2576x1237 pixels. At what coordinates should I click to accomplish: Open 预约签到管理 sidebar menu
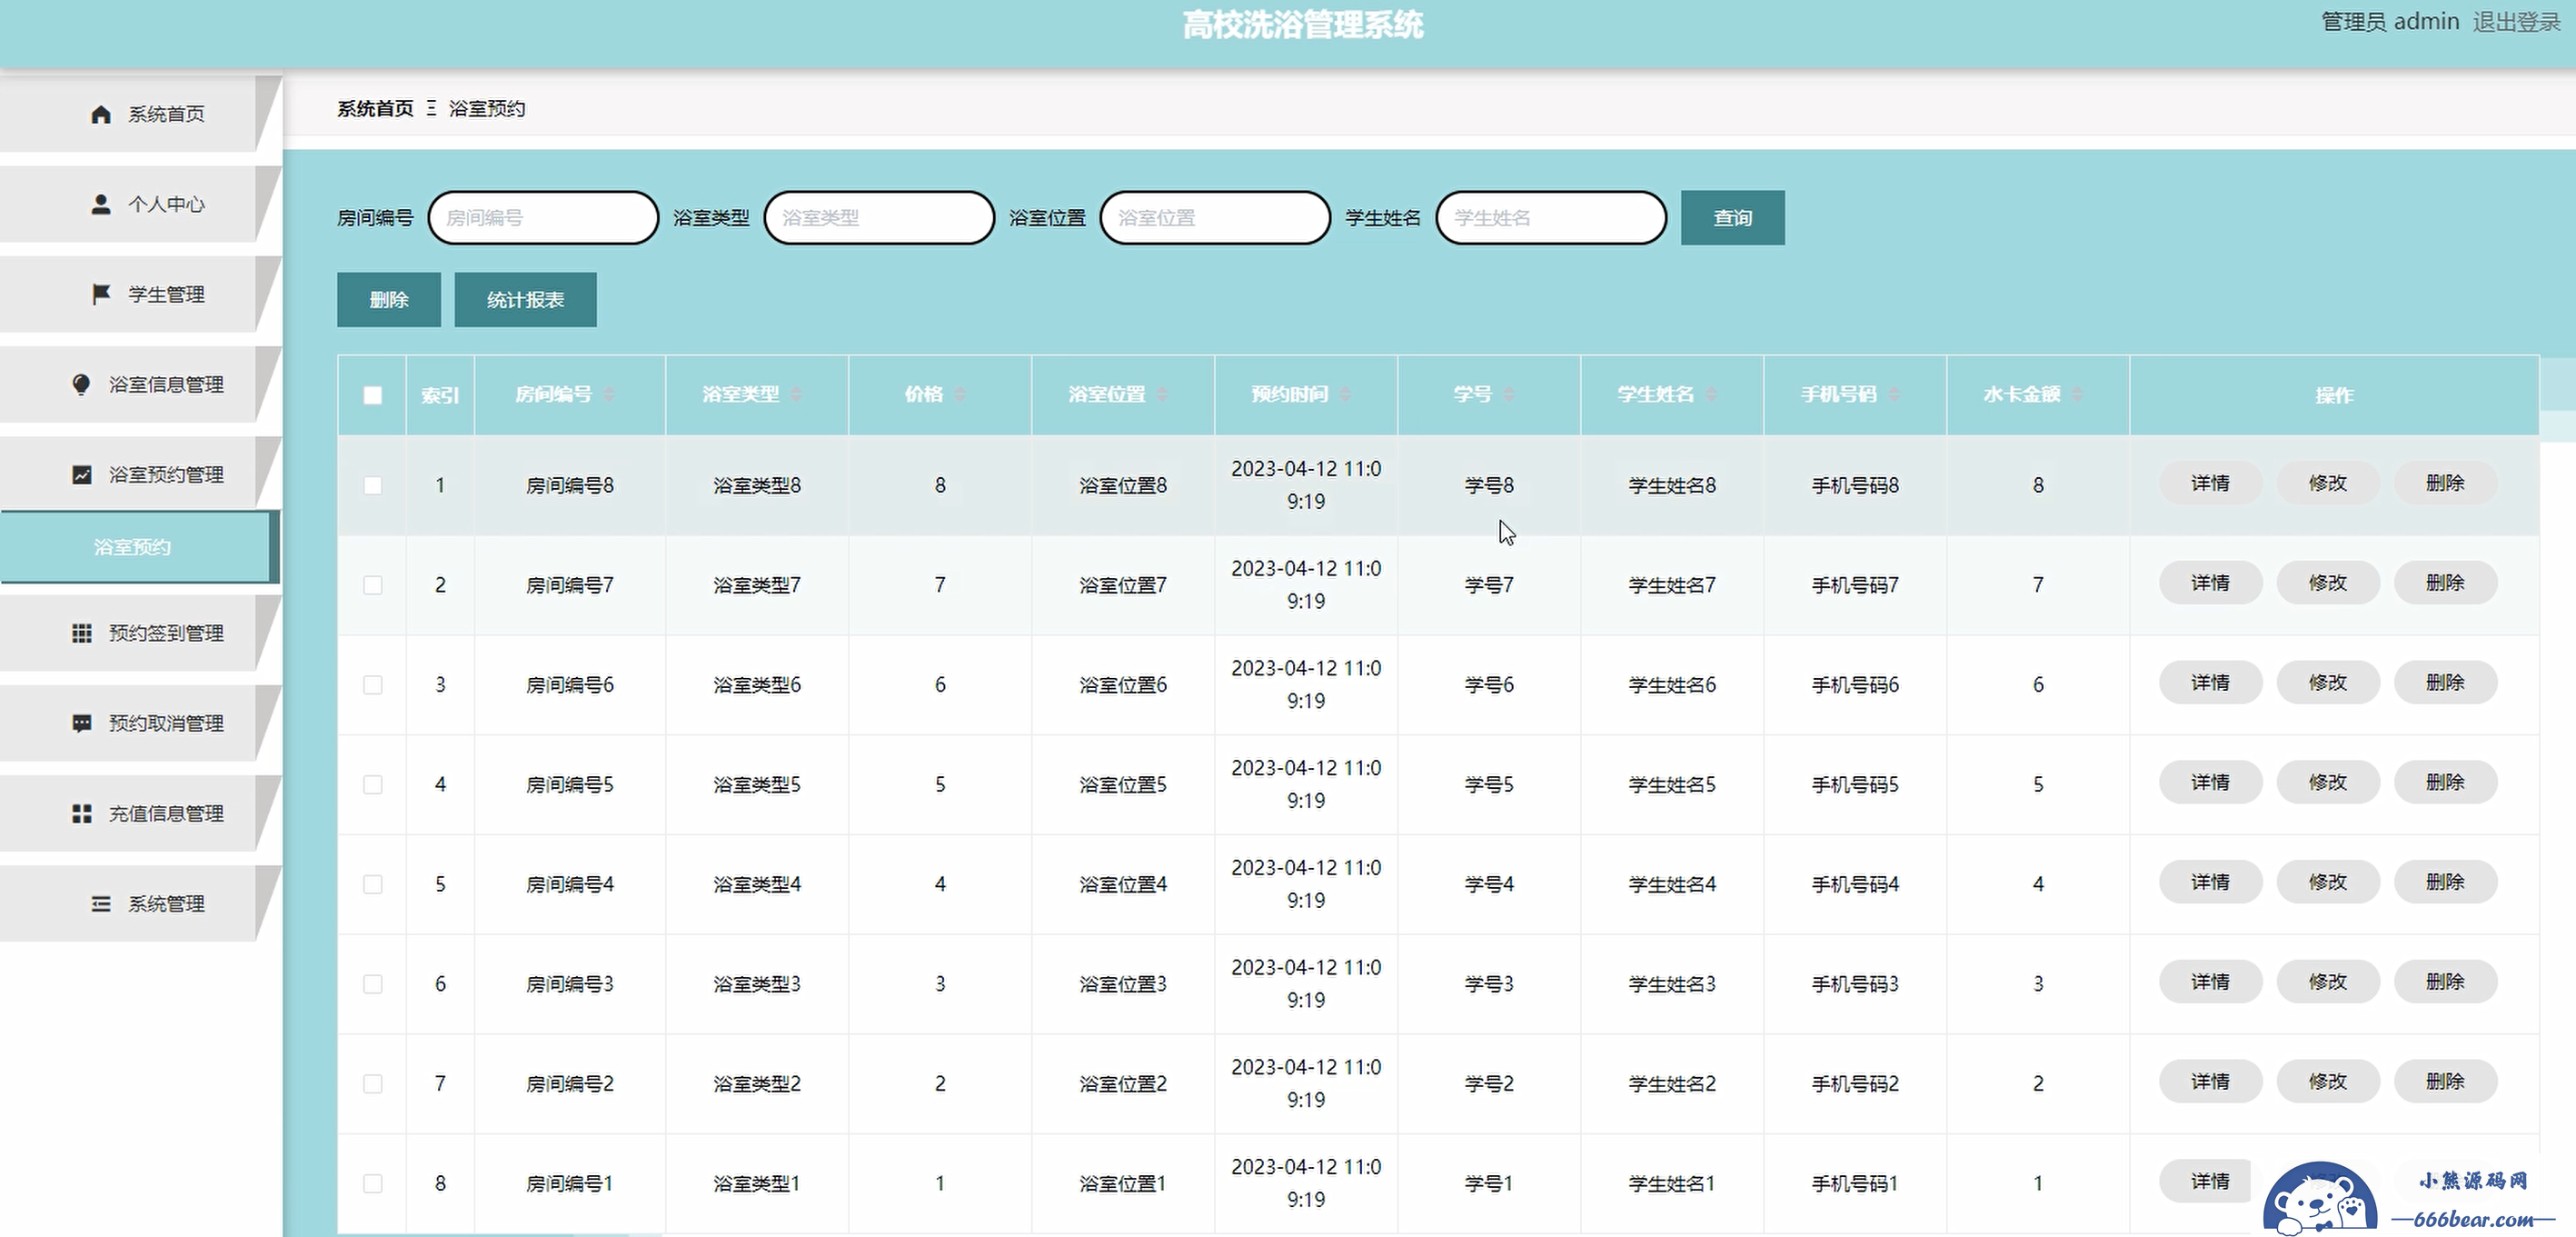point(140,633)
